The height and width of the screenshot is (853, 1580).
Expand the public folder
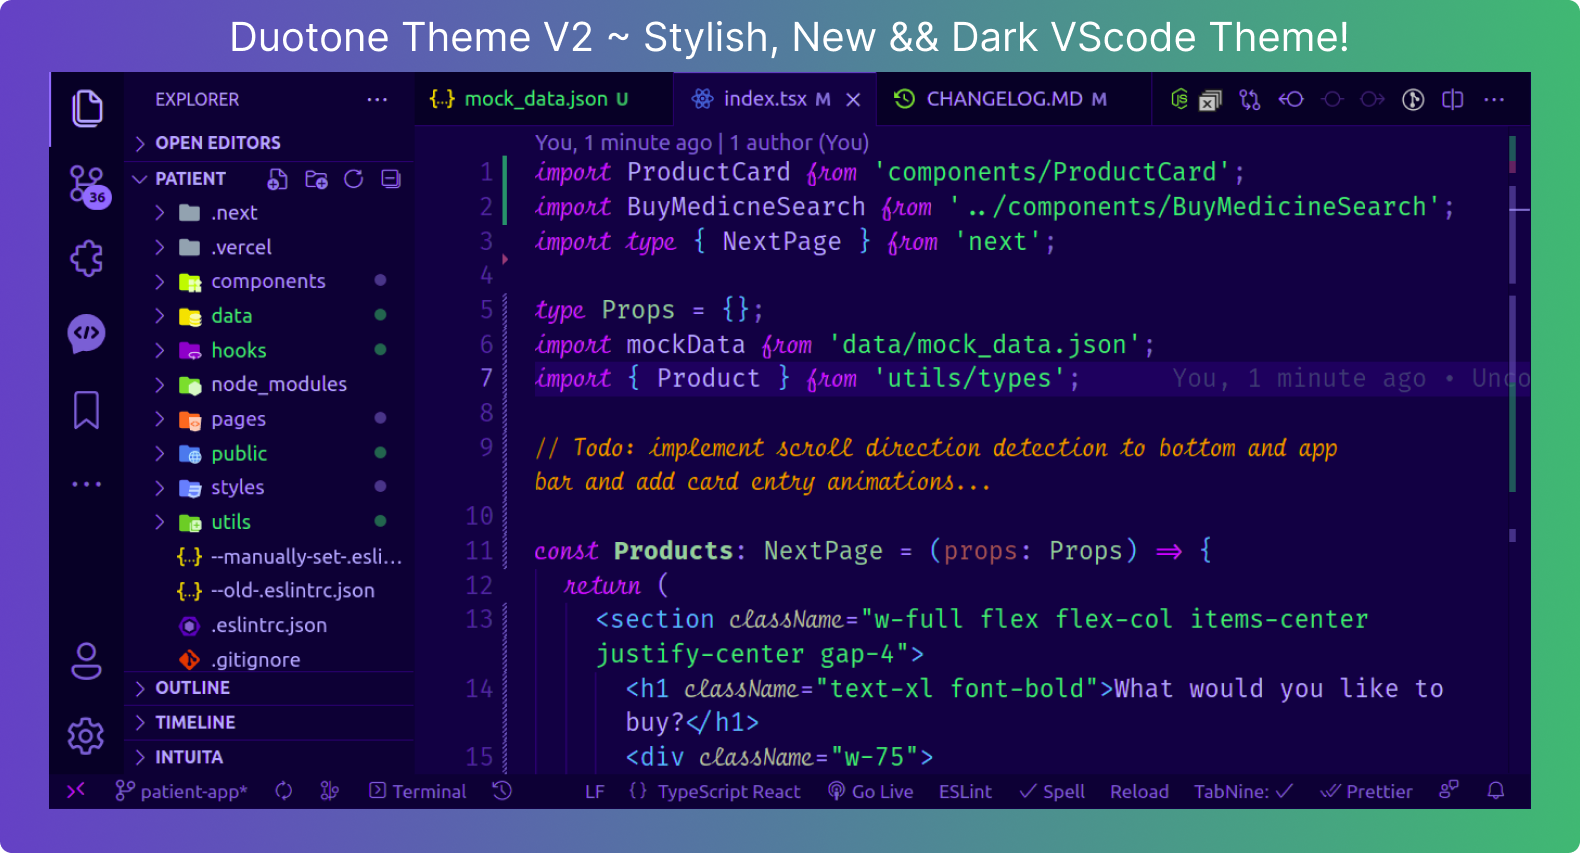[x=270, y=453]
